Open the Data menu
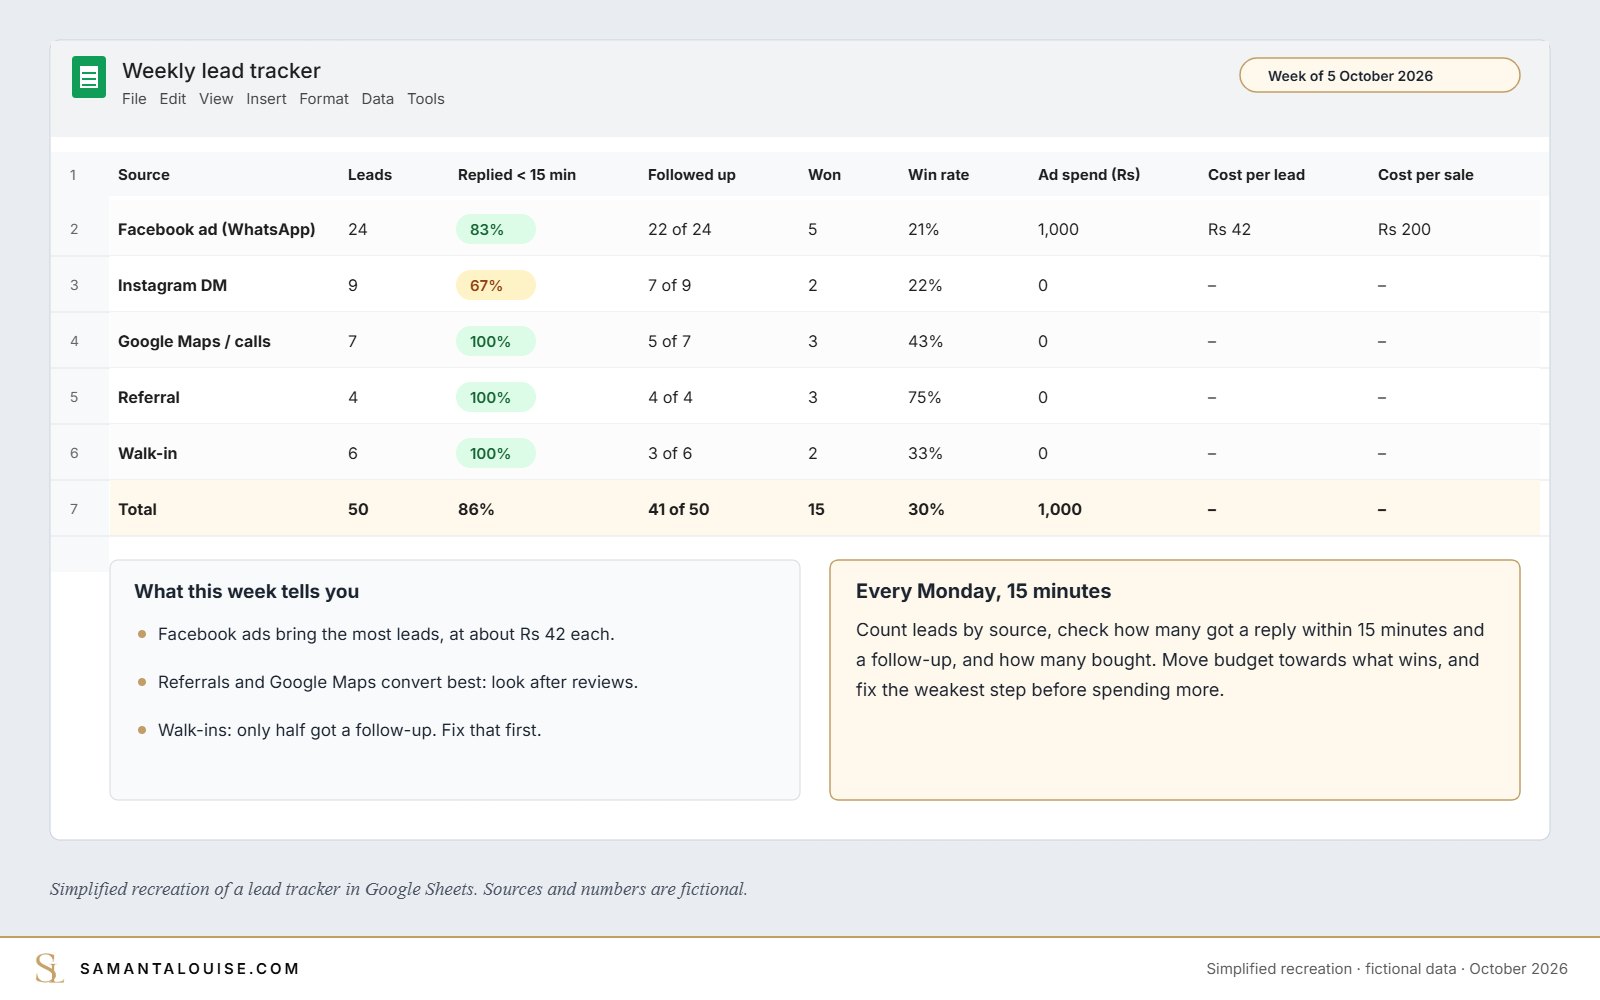Screen dimensions: 1600x1000 (x=377, y=99)
